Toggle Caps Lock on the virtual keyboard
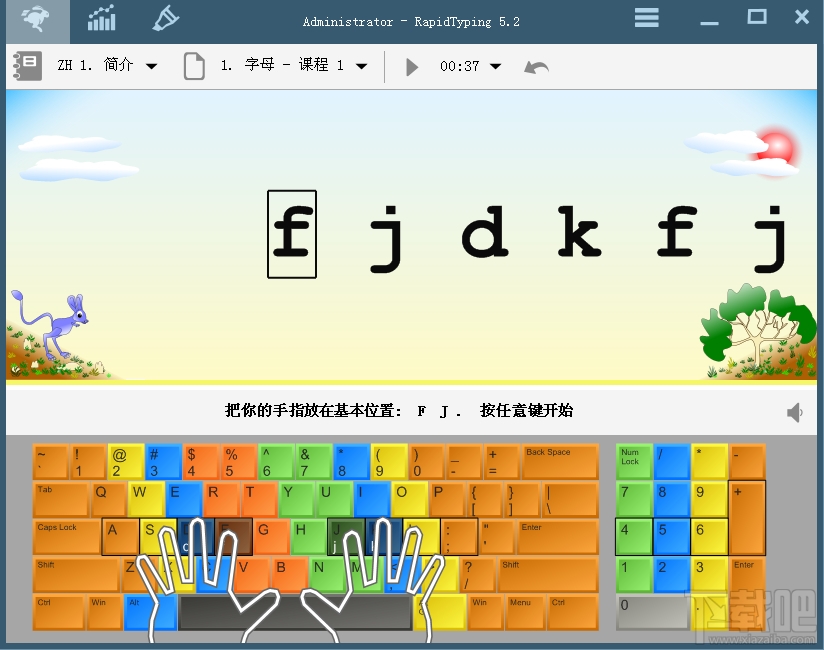Screen dimensions: 824x650 tap(66, 537)
